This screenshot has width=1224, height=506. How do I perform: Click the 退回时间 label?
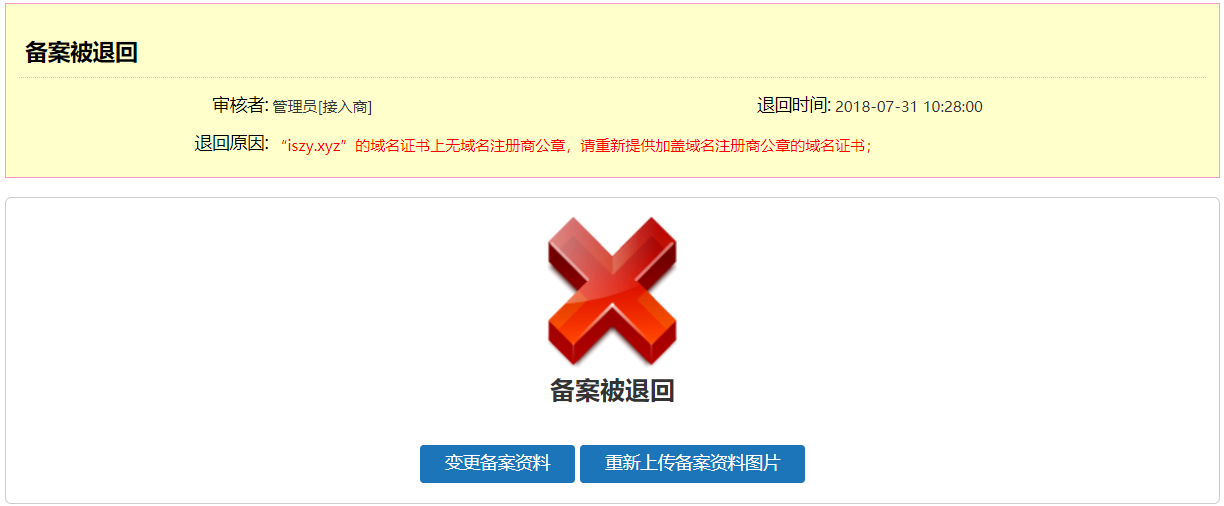click(794, 105)
